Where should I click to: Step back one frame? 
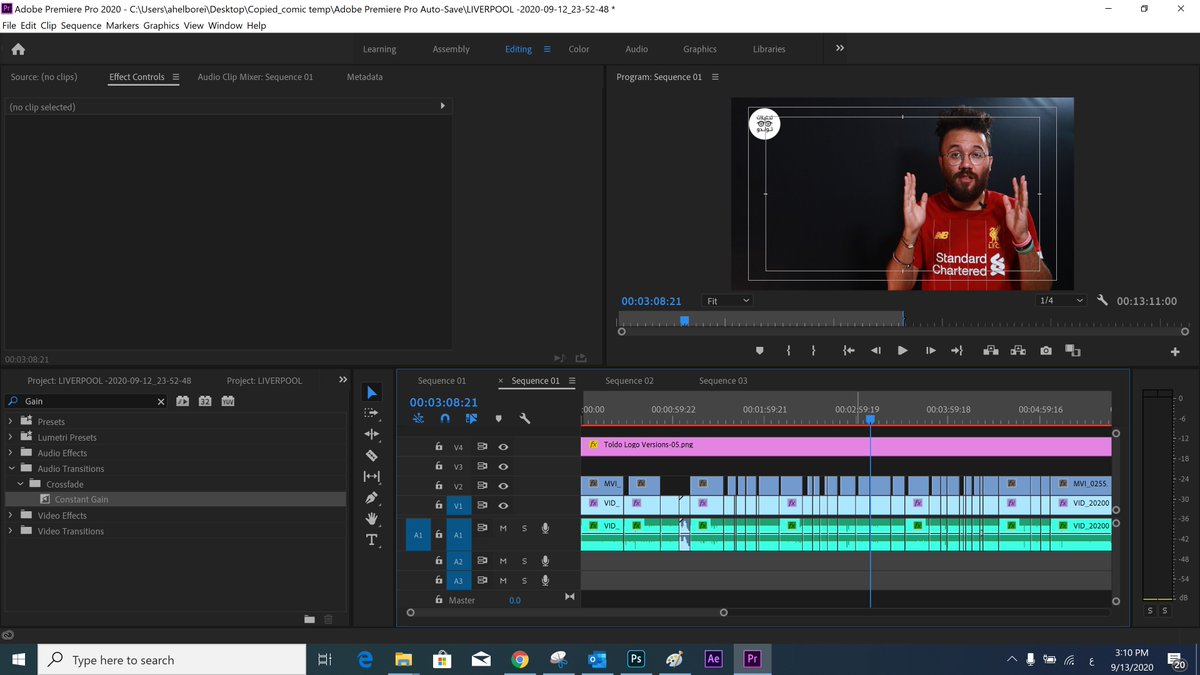pos(876,351)
